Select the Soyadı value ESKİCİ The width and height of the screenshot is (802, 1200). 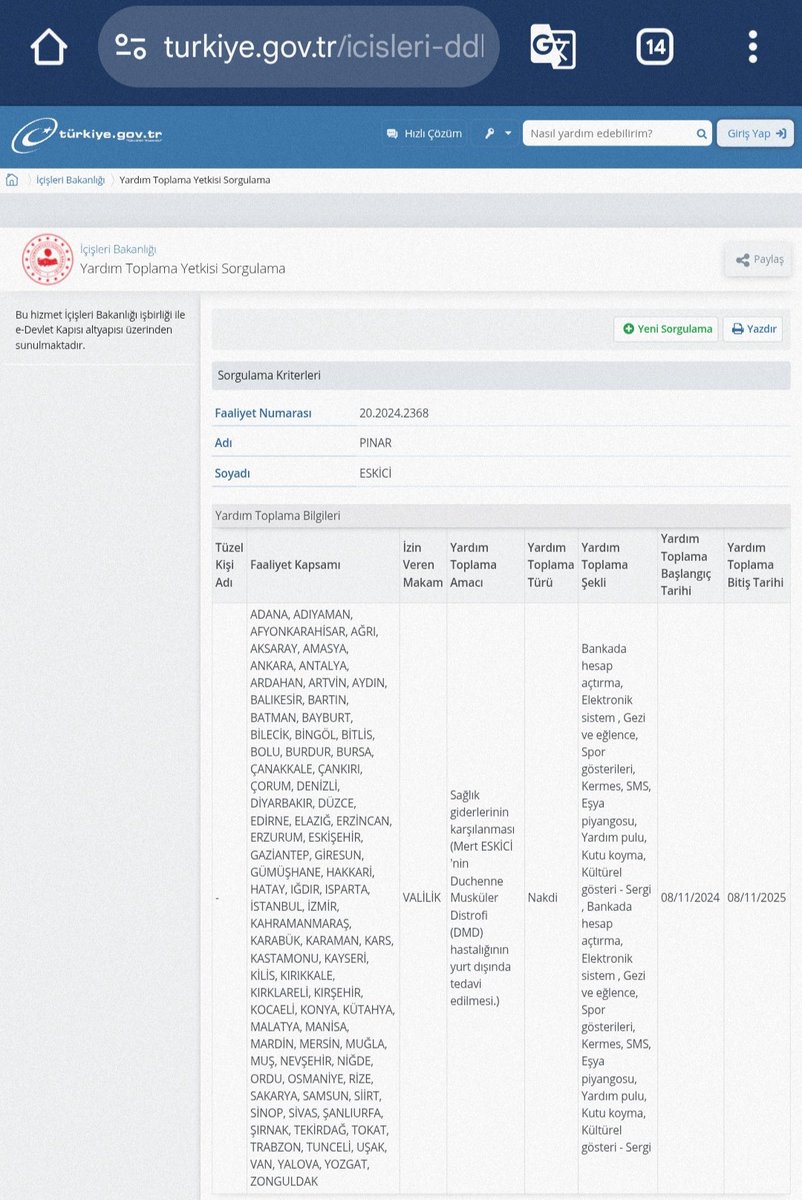tap(375, 473)
